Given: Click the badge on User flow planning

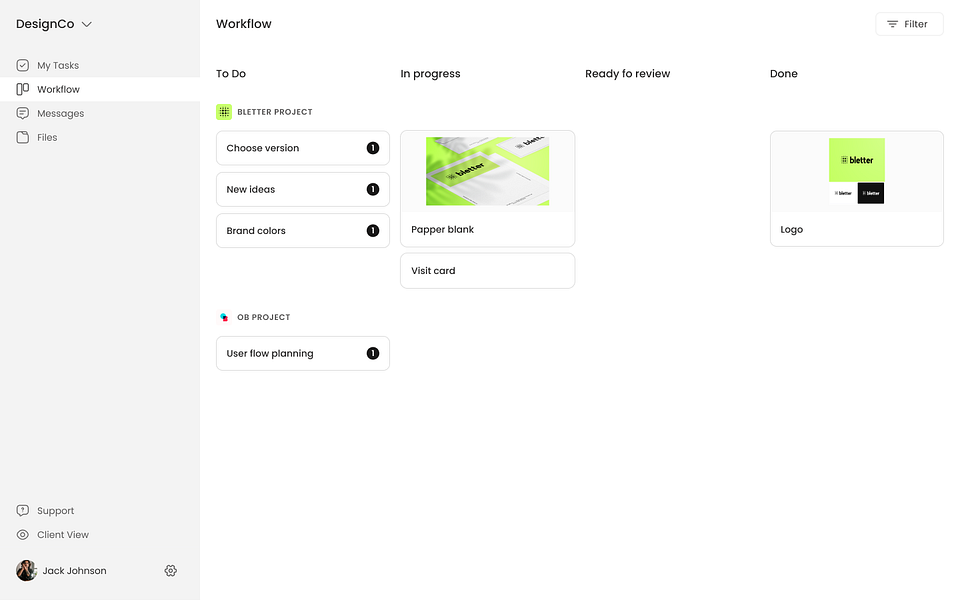Looking at the screenshot, I should (373, 353).
